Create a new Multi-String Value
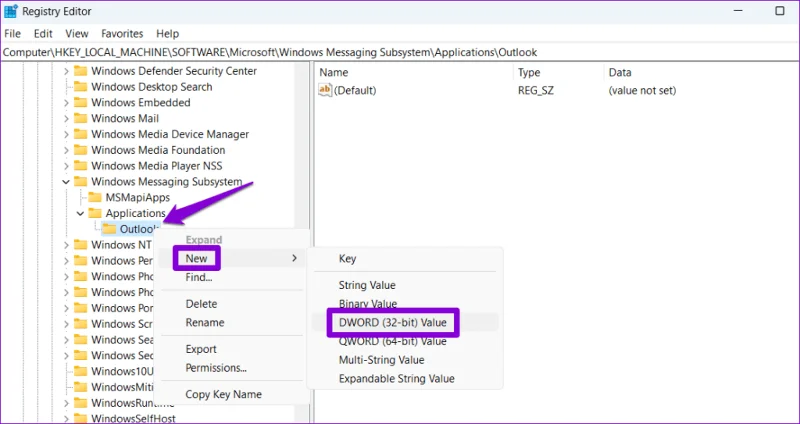Screen dimensions: 800x424 [x=381, y=360]
